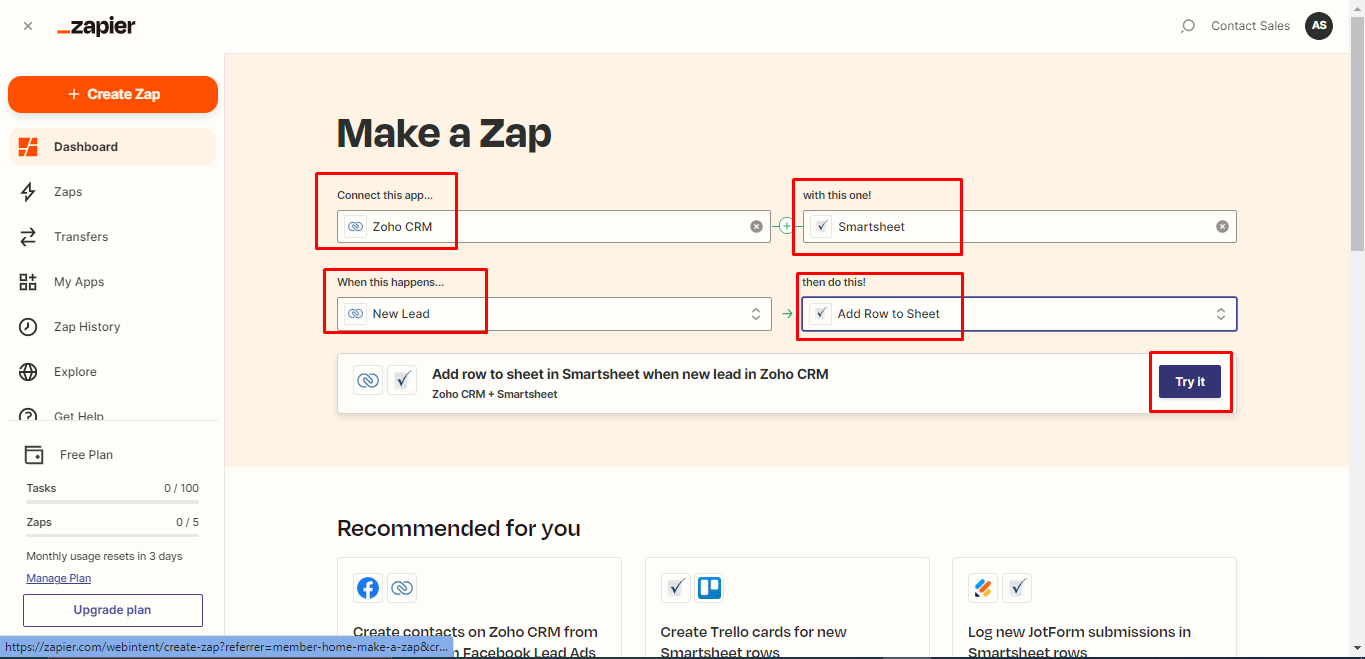Click the Free Plan label
The height and width of the screenshot is (659, 1365).
86,455
